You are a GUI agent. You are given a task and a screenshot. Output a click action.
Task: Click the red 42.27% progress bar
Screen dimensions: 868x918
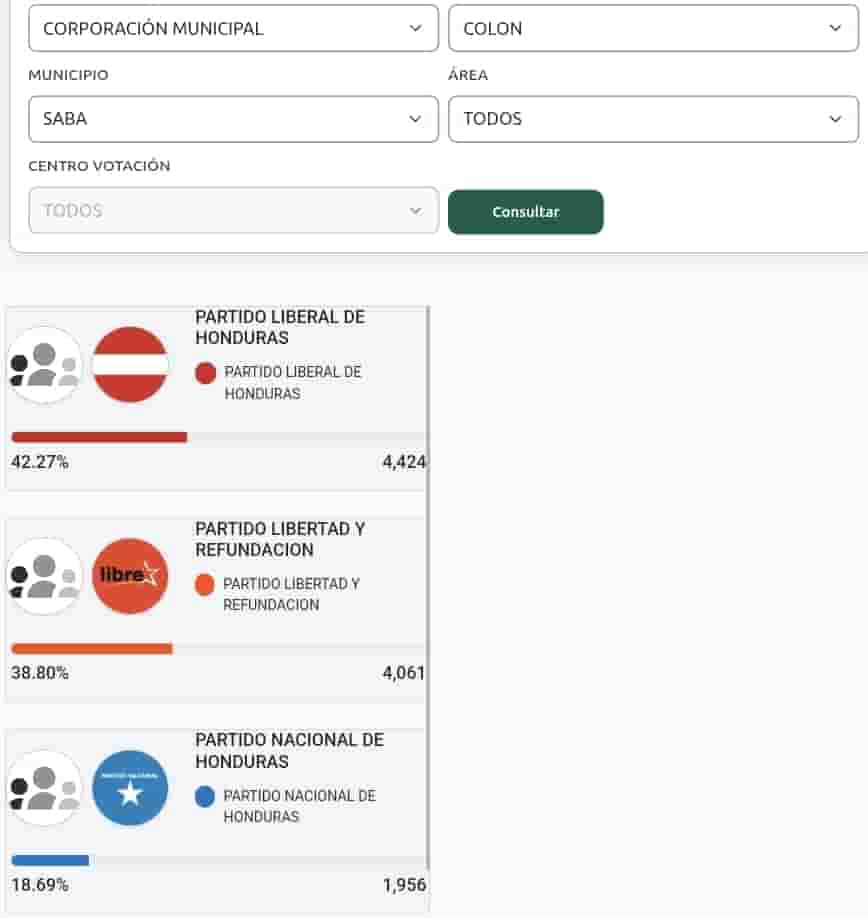99,437
